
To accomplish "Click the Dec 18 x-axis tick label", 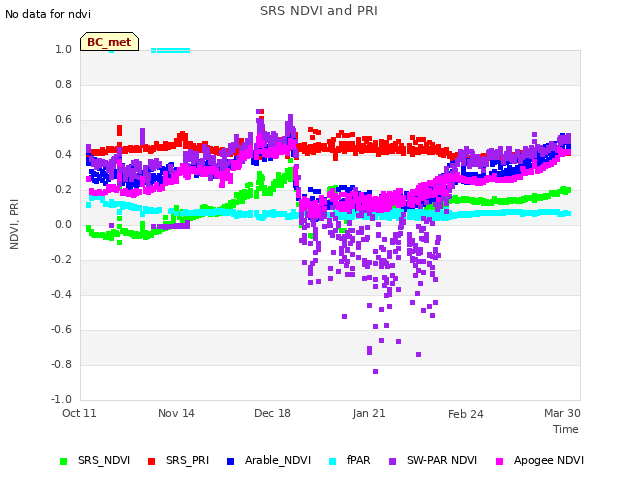I will 272,413.
